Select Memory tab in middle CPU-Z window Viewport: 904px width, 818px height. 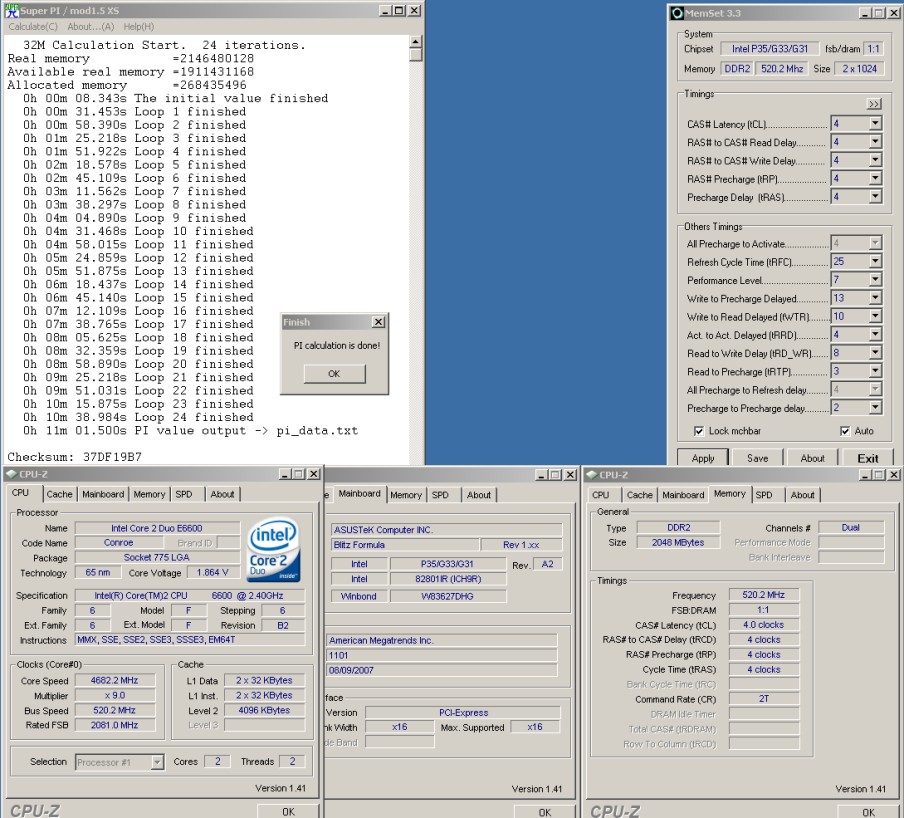[x=406, y=495]
